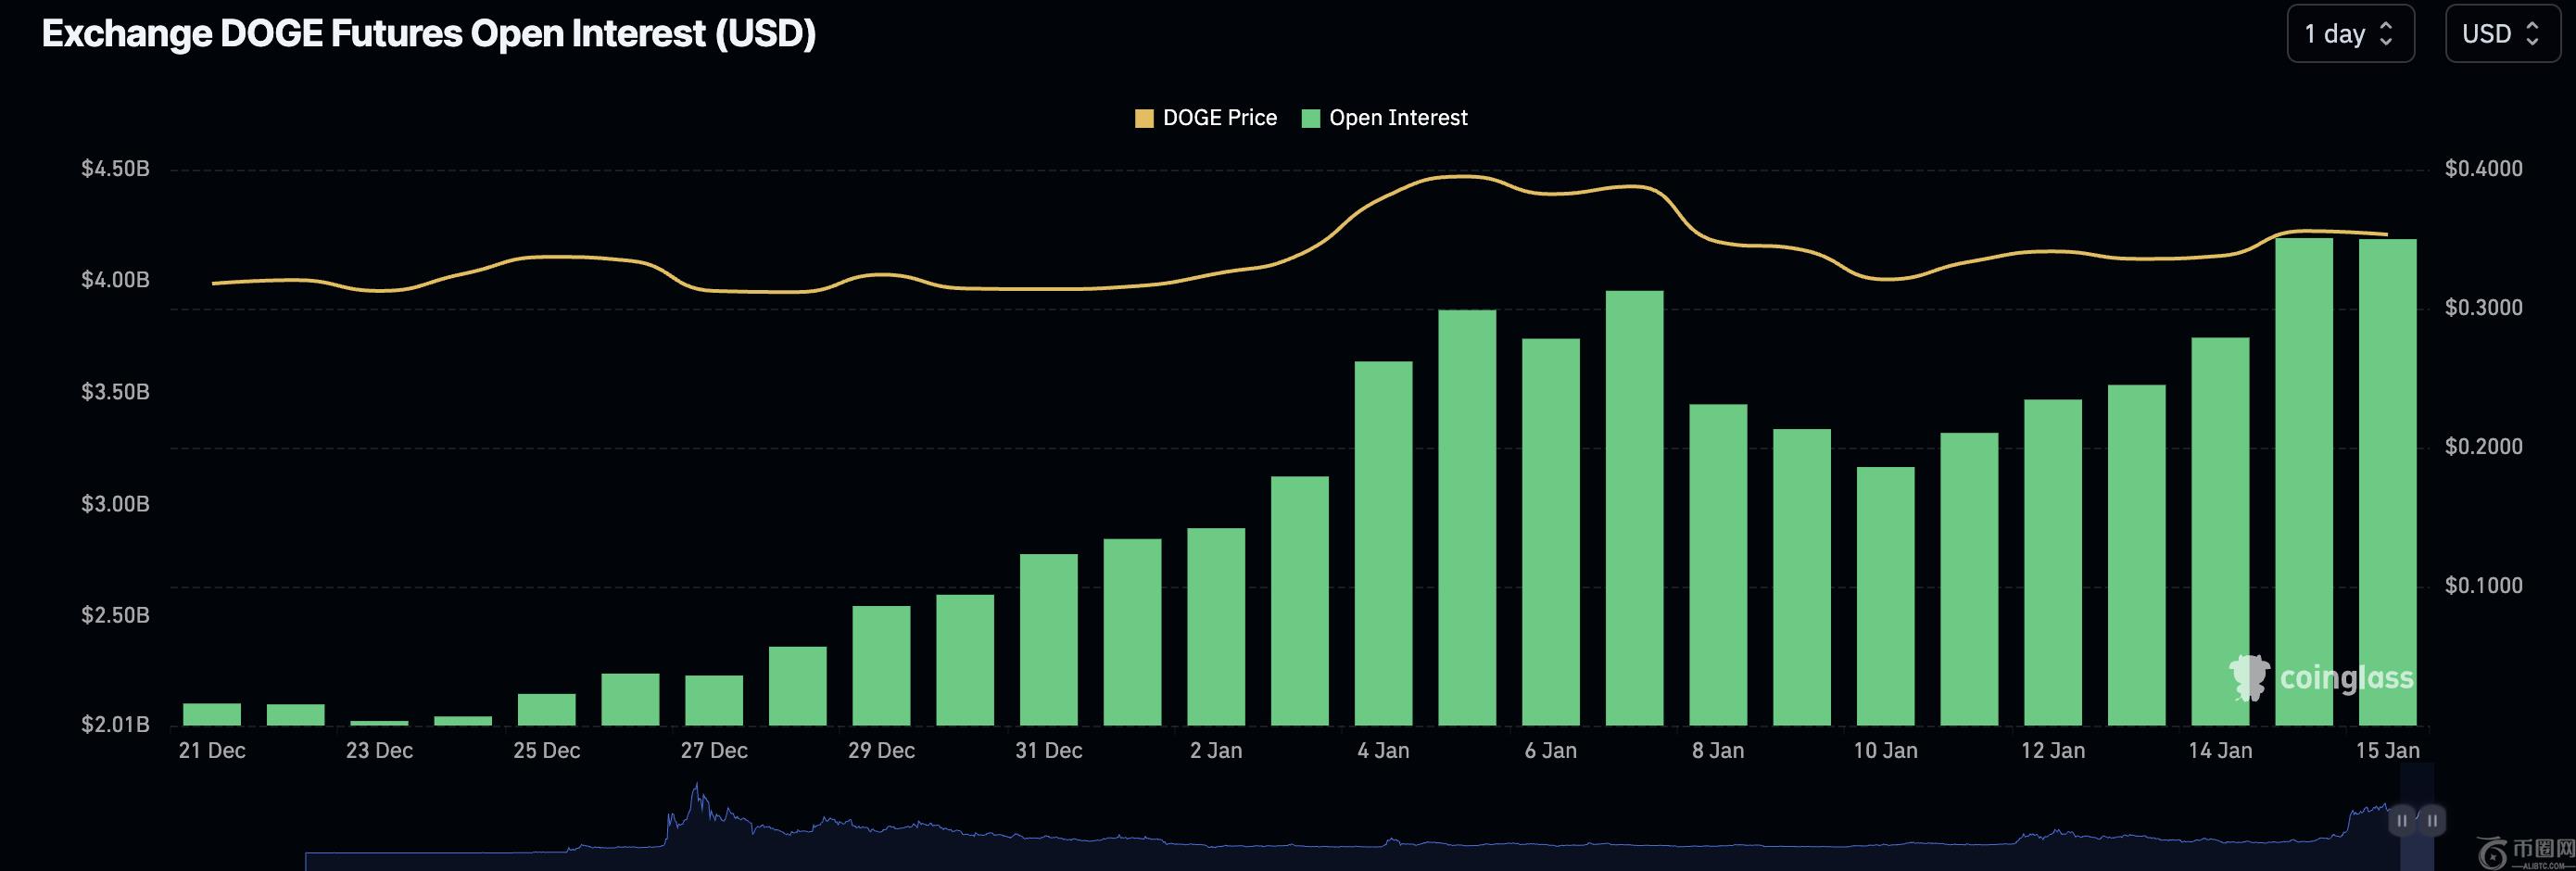Select the 15 Jan open interest bar
The image size is (2576, 871).
[2388, 482]
